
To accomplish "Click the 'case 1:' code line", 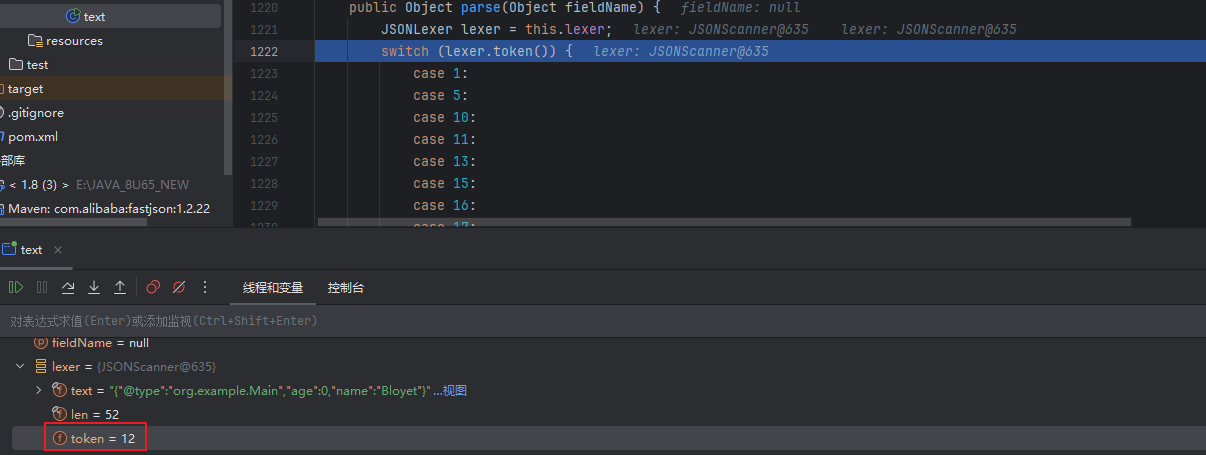I will click(441, 73).
